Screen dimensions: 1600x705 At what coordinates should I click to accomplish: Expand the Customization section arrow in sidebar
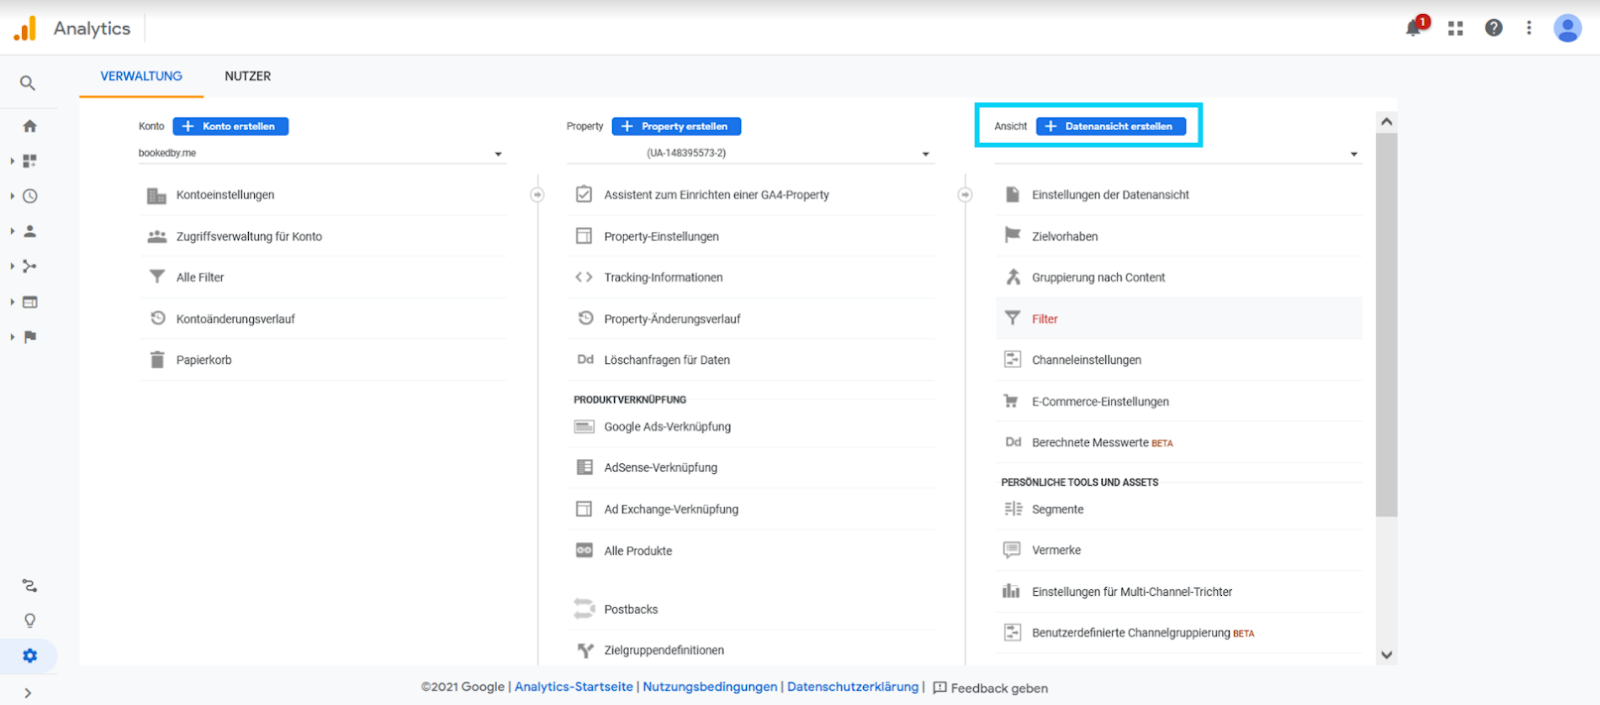coord(12,161)
